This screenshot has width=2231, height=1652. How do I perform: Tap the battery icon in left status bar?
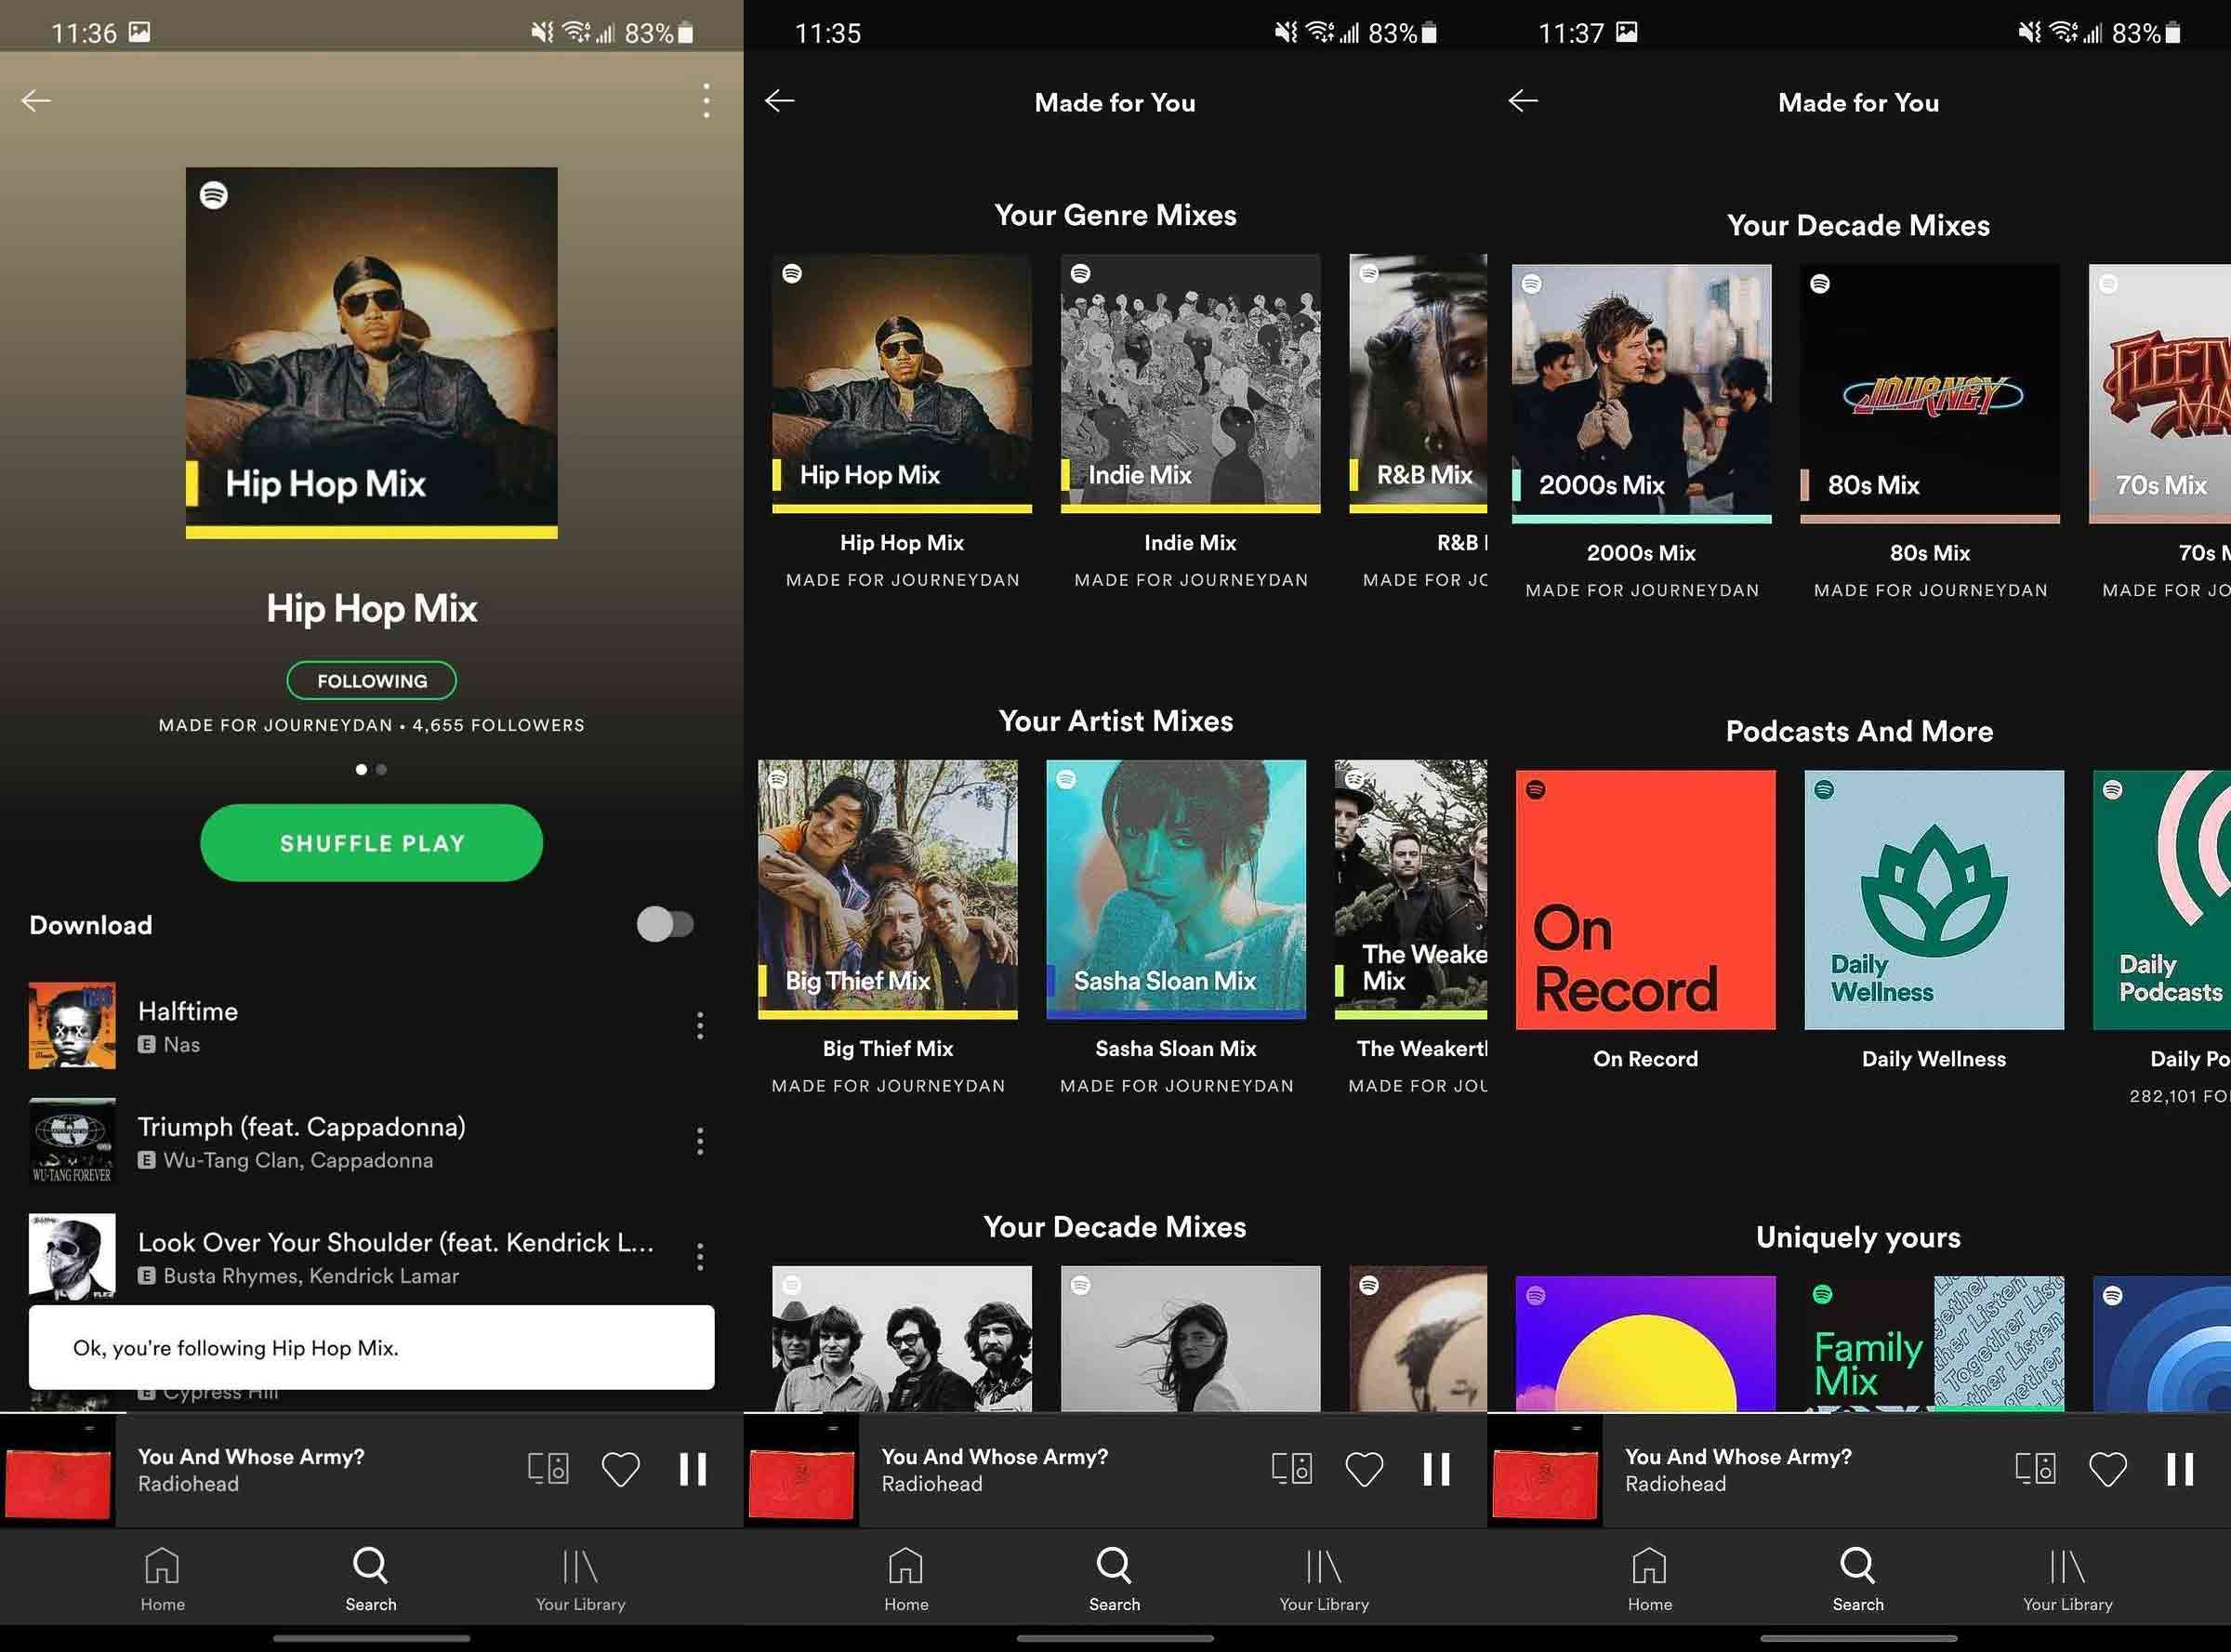tap(686, 33)
